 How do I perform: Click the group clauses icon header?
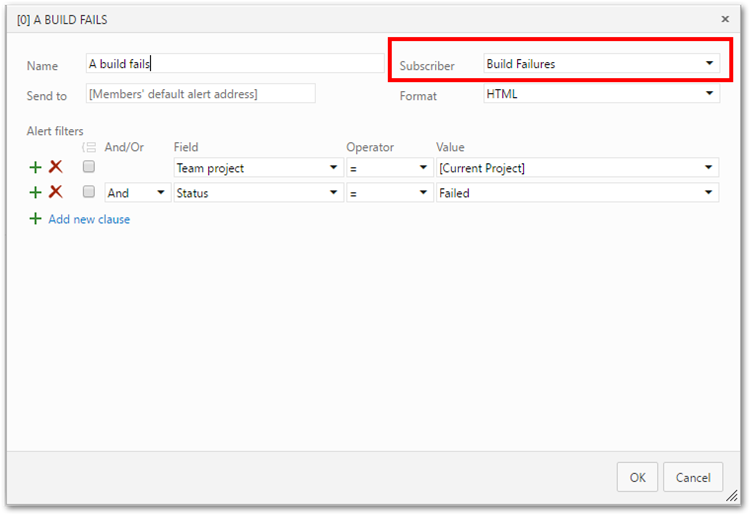click(89, 147)
